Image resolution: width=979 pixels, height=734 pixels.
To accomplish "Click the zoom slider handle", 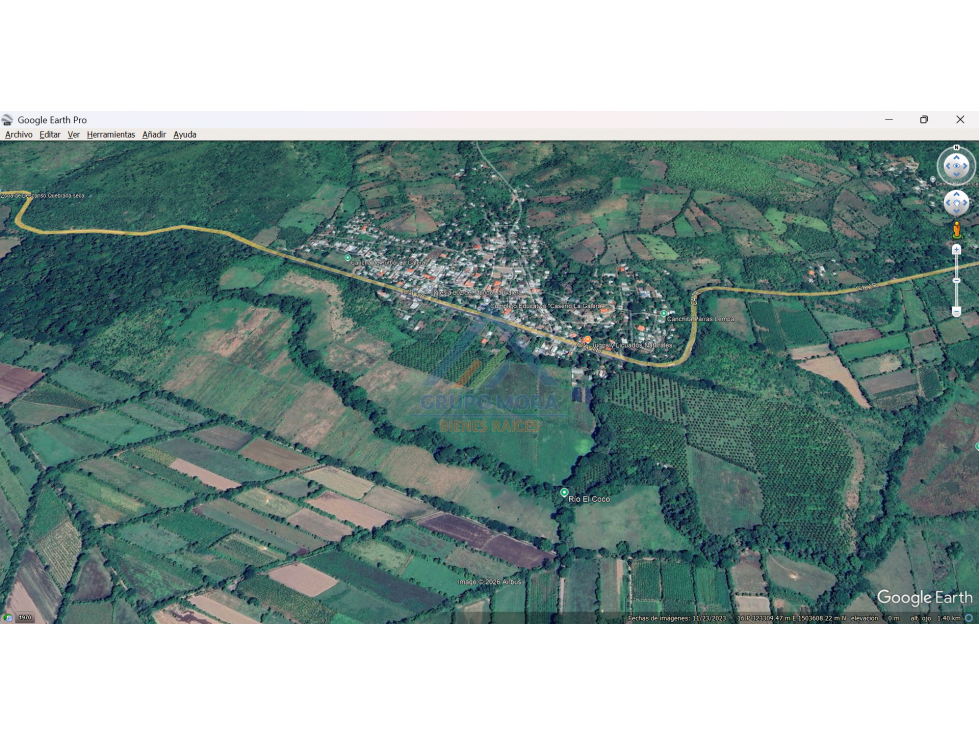I will pos(957,280).
